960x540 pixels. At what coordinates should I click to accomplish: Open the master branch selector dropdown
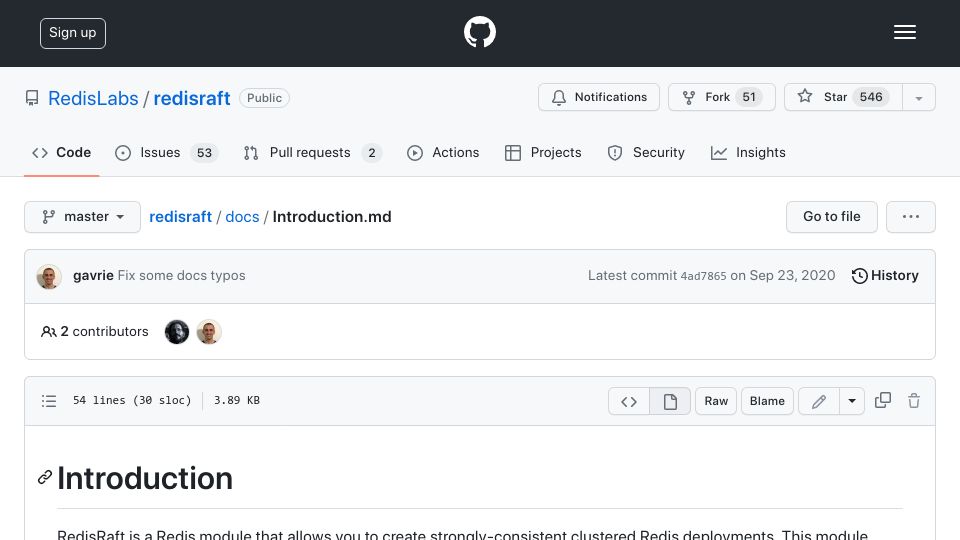(83, 217)
